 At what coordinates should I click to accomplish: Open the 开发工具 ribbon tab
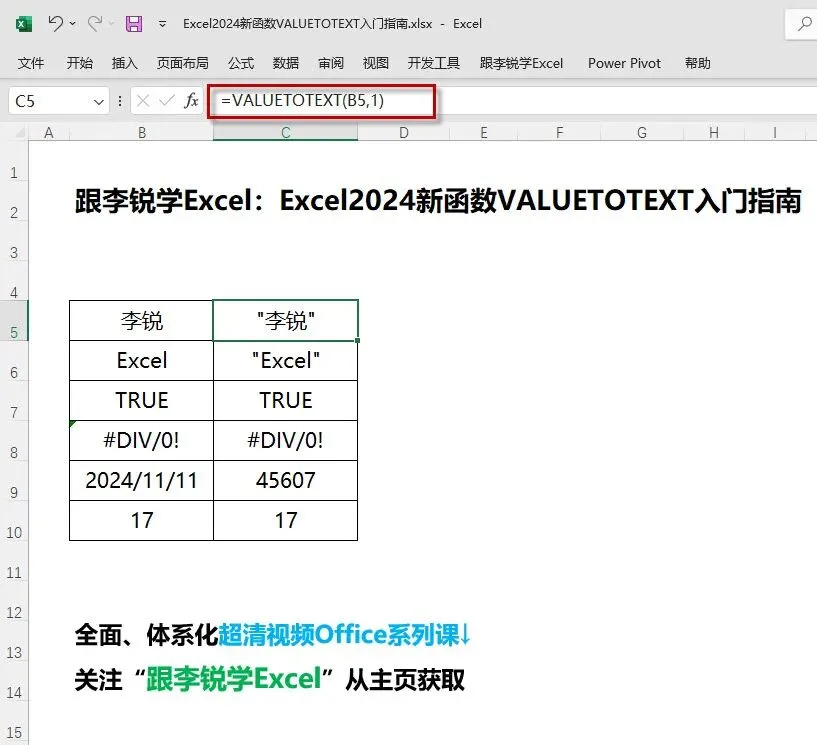pos(434,64)
